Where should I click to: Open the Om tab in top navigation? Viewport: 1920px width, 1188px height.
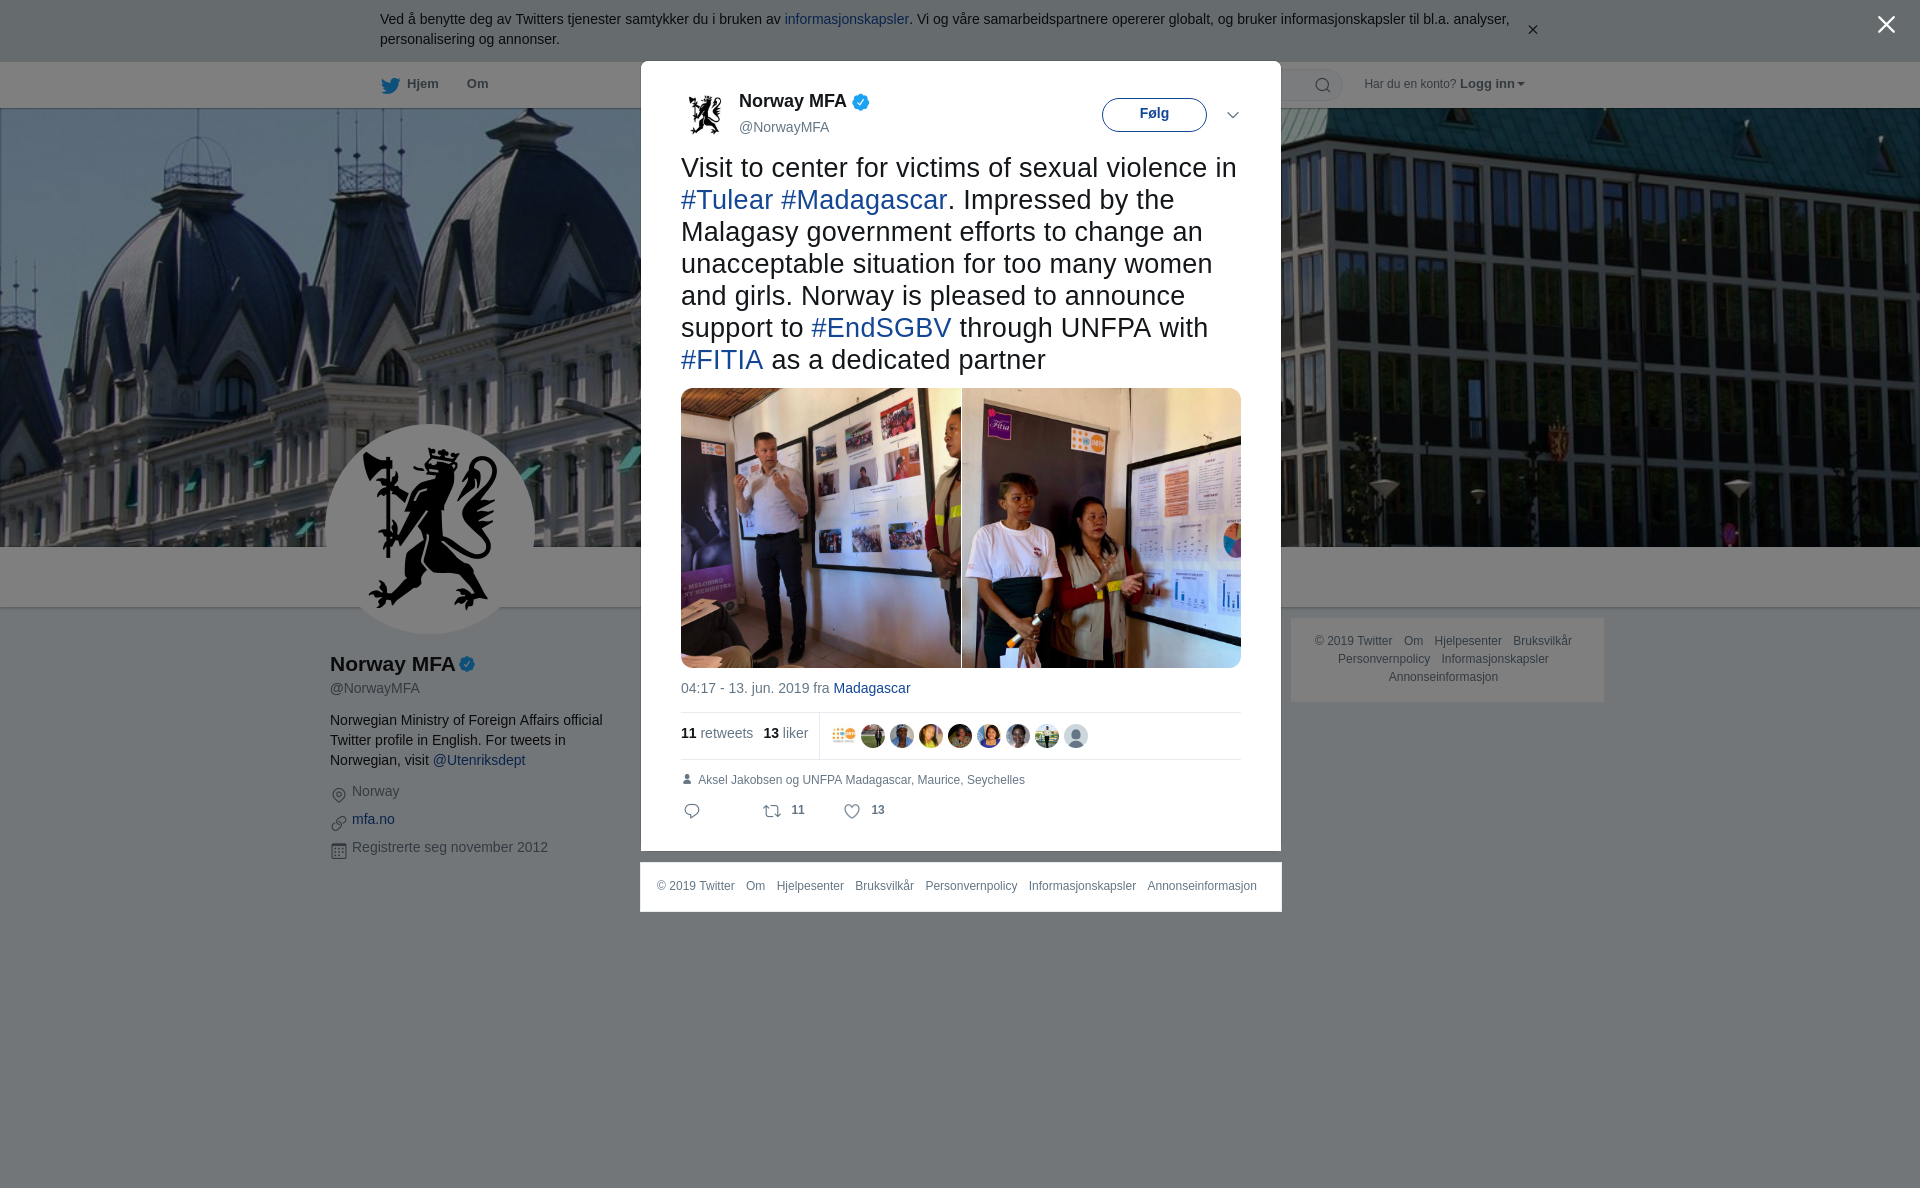tap(477, 84)
